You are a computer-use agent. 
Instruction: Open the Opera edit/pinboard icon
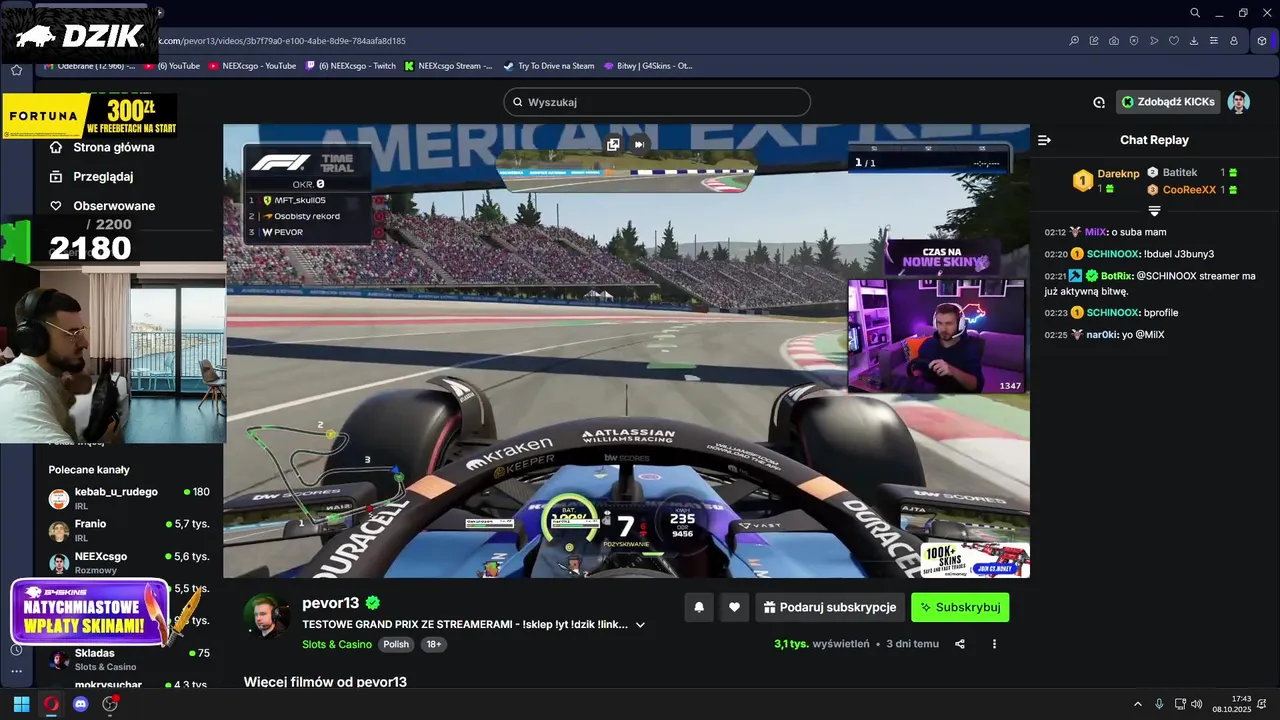point(1094,41)
